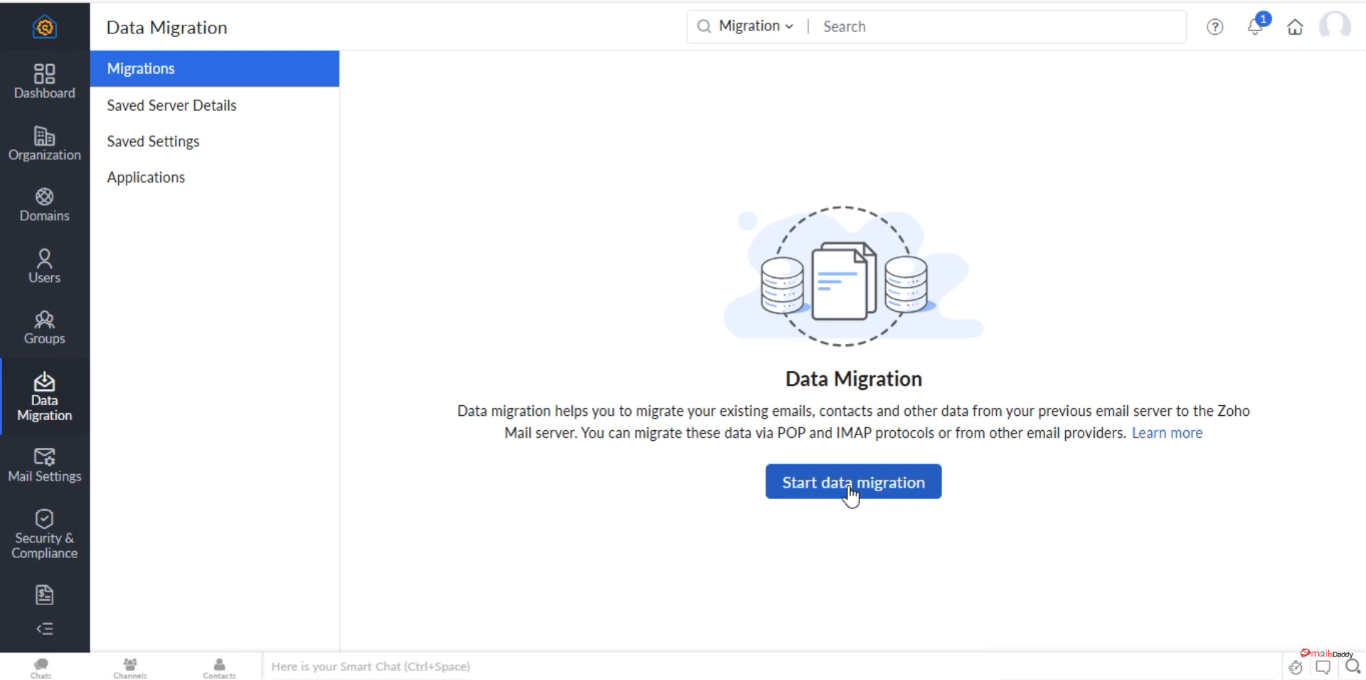Go to the Users panel
The image size is (1366, 680).
(x=44, y=265)
